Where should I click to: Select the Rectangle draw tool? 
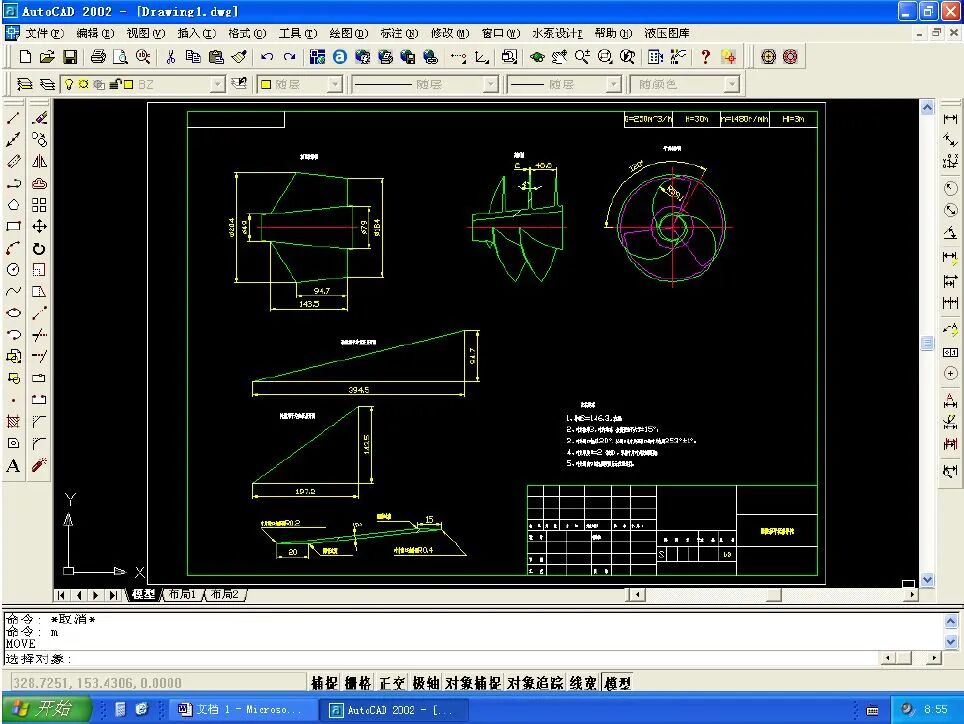[x=13, y=226]
